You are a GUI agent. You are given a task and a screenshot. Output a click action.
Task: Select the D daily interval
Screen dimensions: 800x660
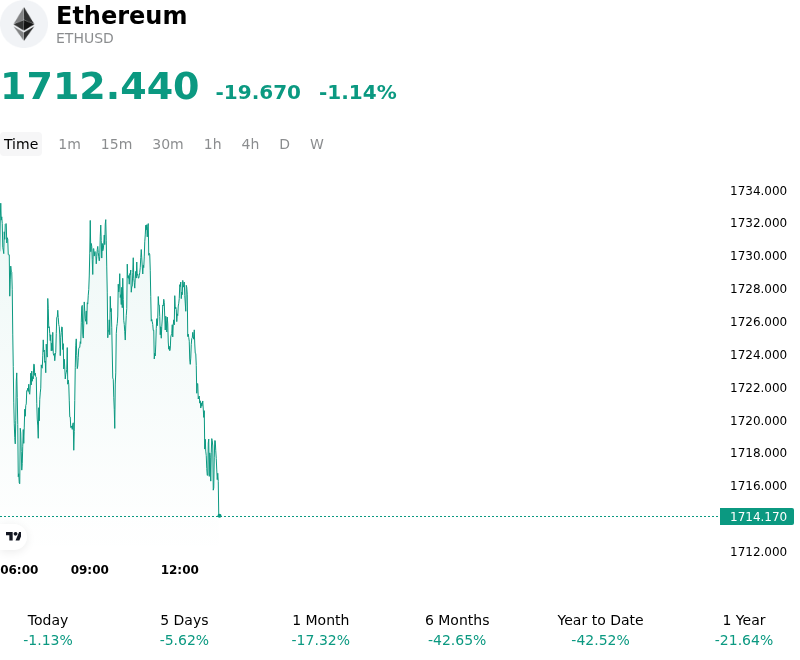pyautogui.click(x=285, y=144)
